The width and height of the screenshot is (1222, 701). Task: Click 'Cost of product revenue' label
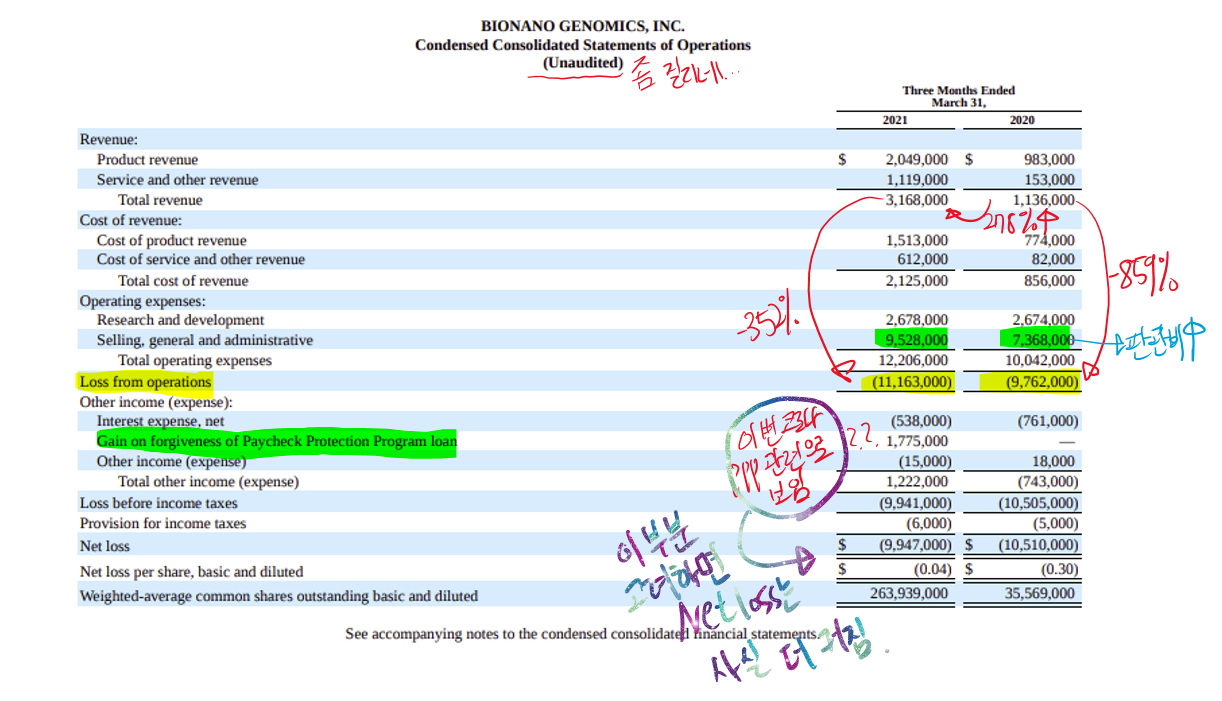coord(171,240)
